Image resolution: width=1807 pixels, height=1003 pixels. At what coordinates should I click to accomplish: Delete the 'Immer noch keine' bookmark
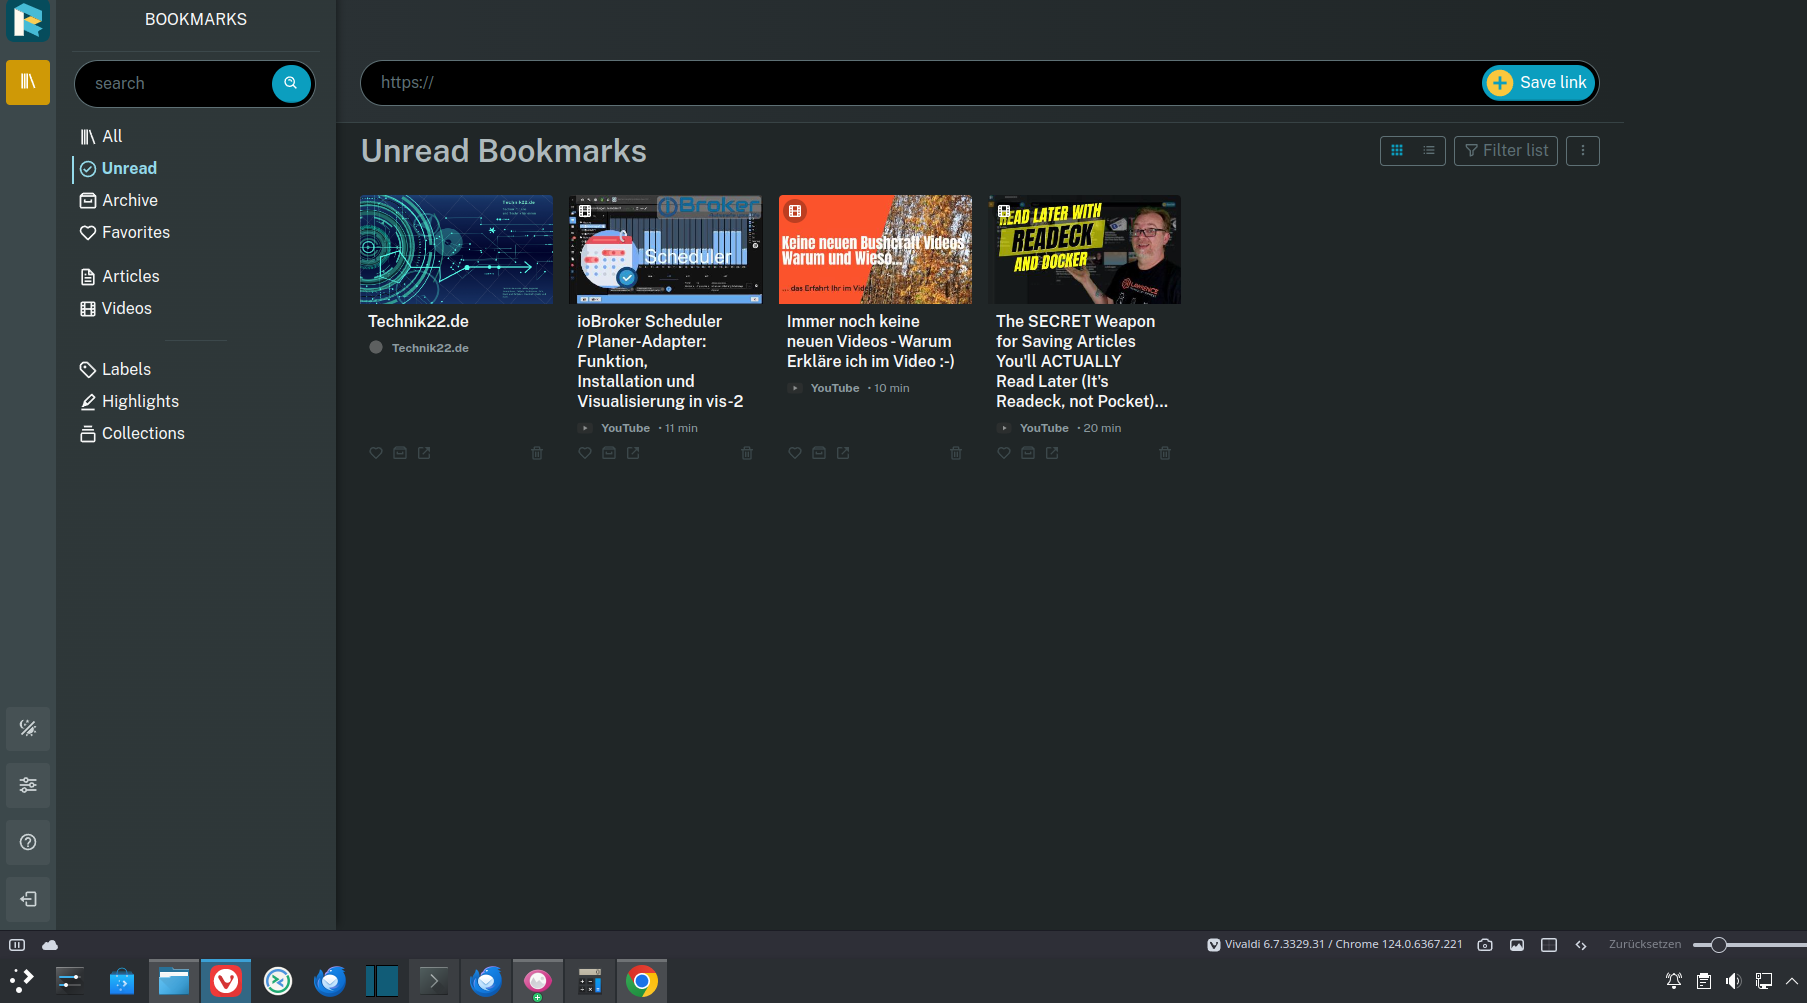pyautogui.click(x=956, y=453)
